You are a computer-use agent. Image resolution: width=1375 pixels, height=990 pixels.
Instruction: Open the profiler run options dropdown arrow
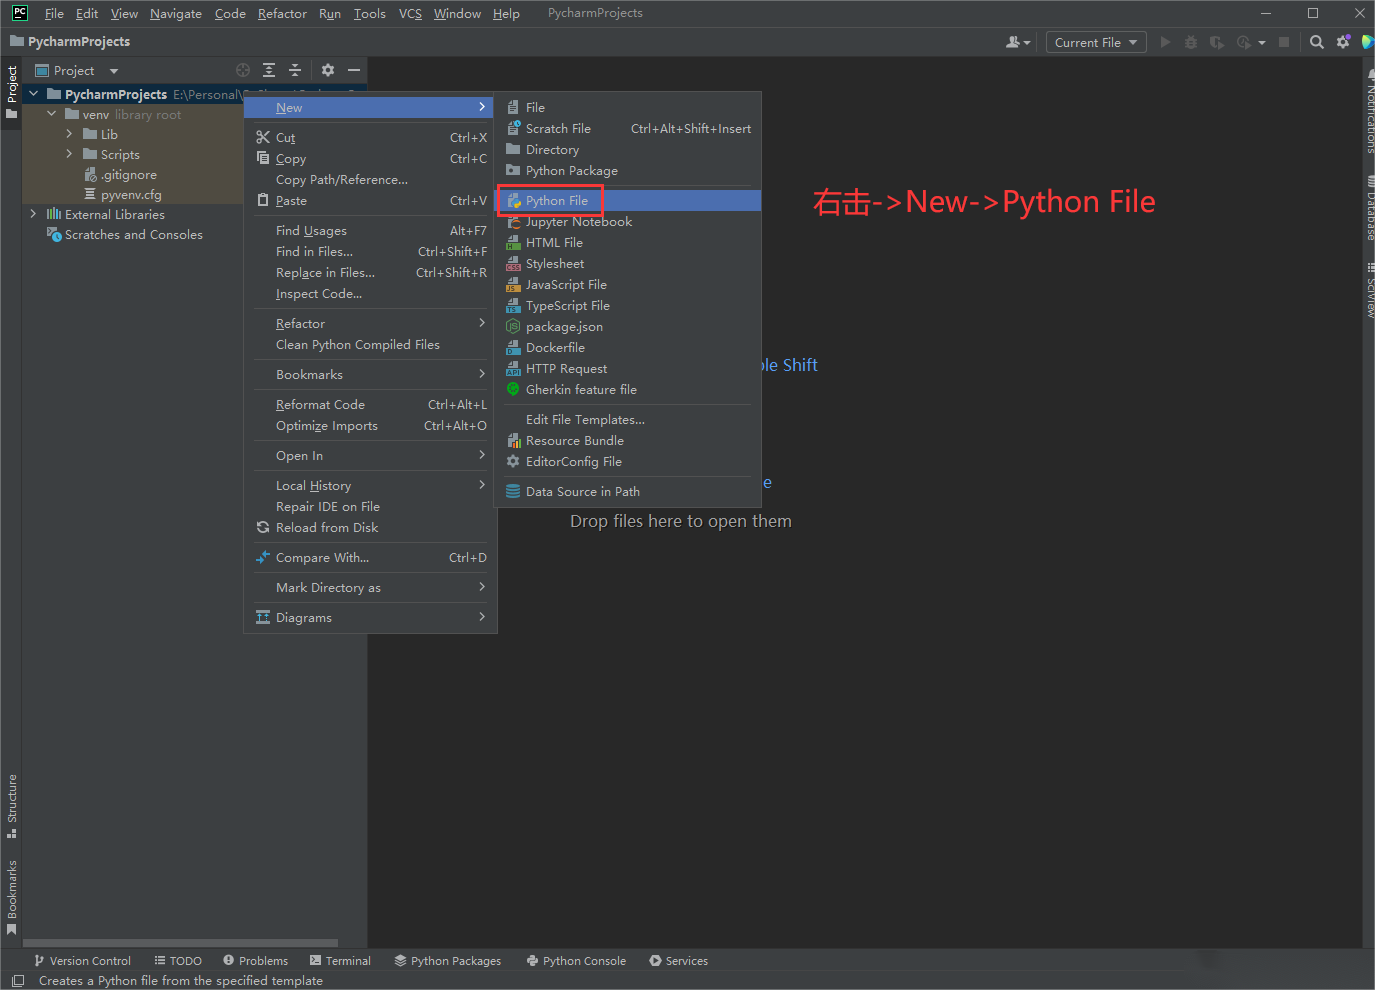point(1262,42)
